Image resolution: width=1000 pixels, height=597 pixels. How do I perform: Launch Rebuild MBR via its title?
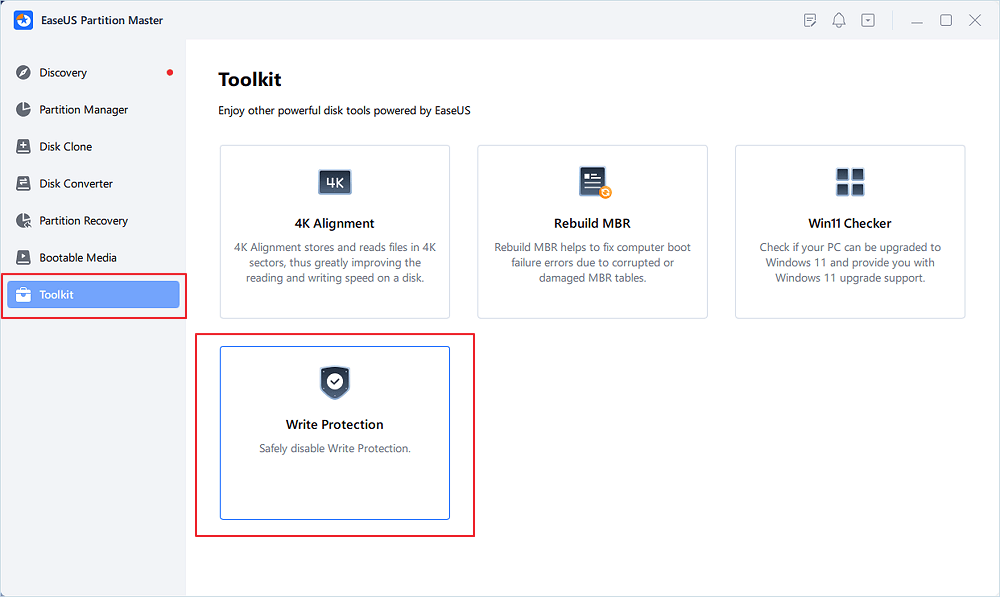592,224
